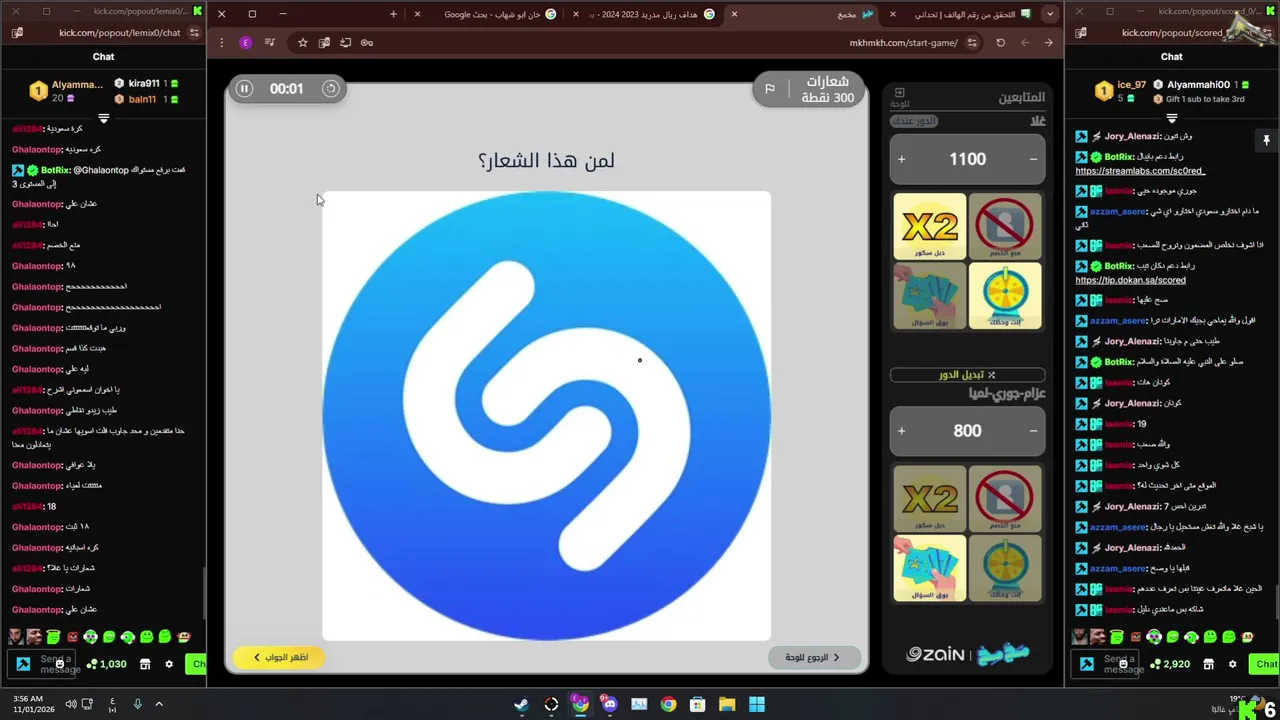Open the browser three-dot menu

[222, 43]
